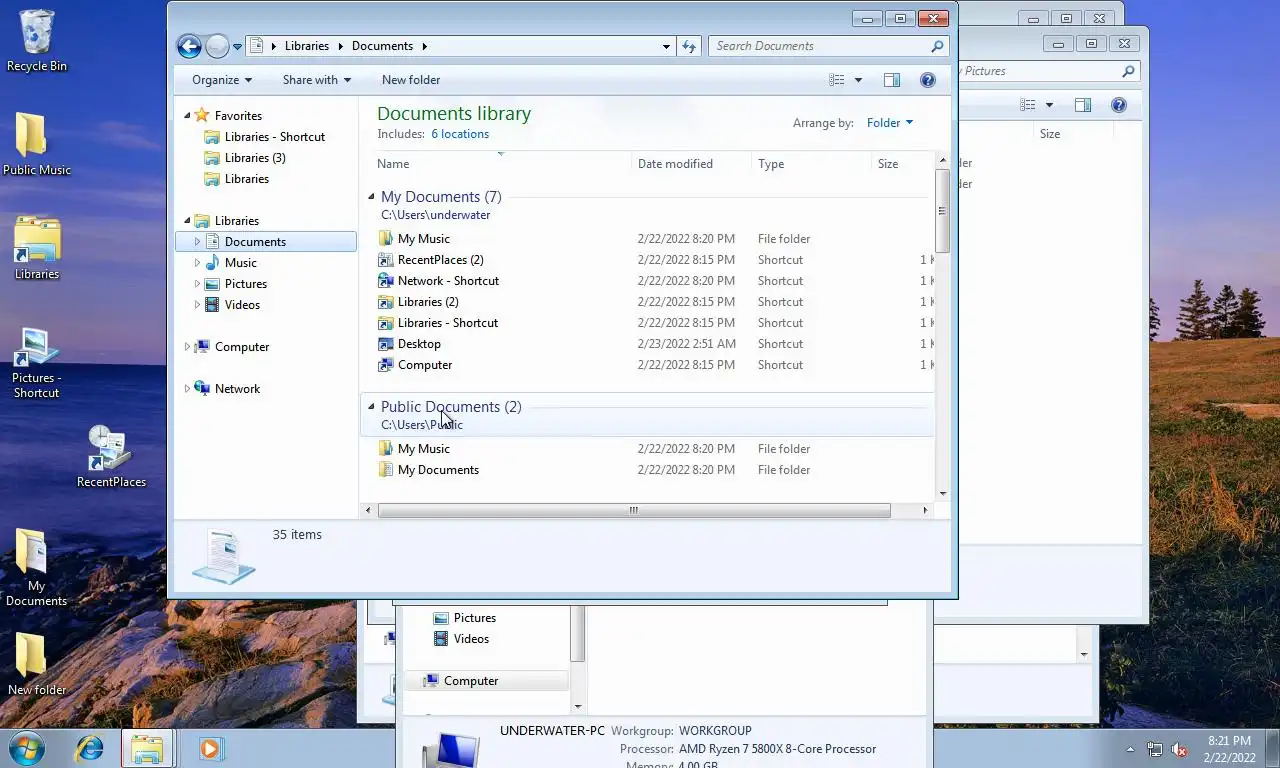The image size is (1280, 768).
Task: Open the Help question mark button
Action: pyautogui.click(x=928, y=80)
